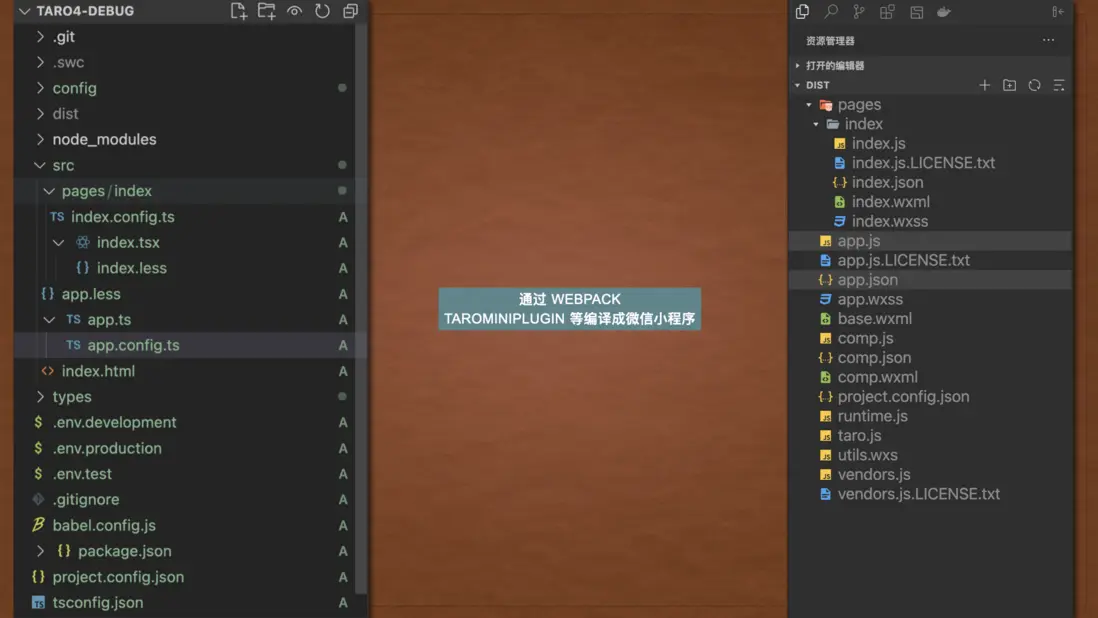Open the Save-like project icon beside Extensions
Screen dimensions: 1098x618
coord(916,12)
